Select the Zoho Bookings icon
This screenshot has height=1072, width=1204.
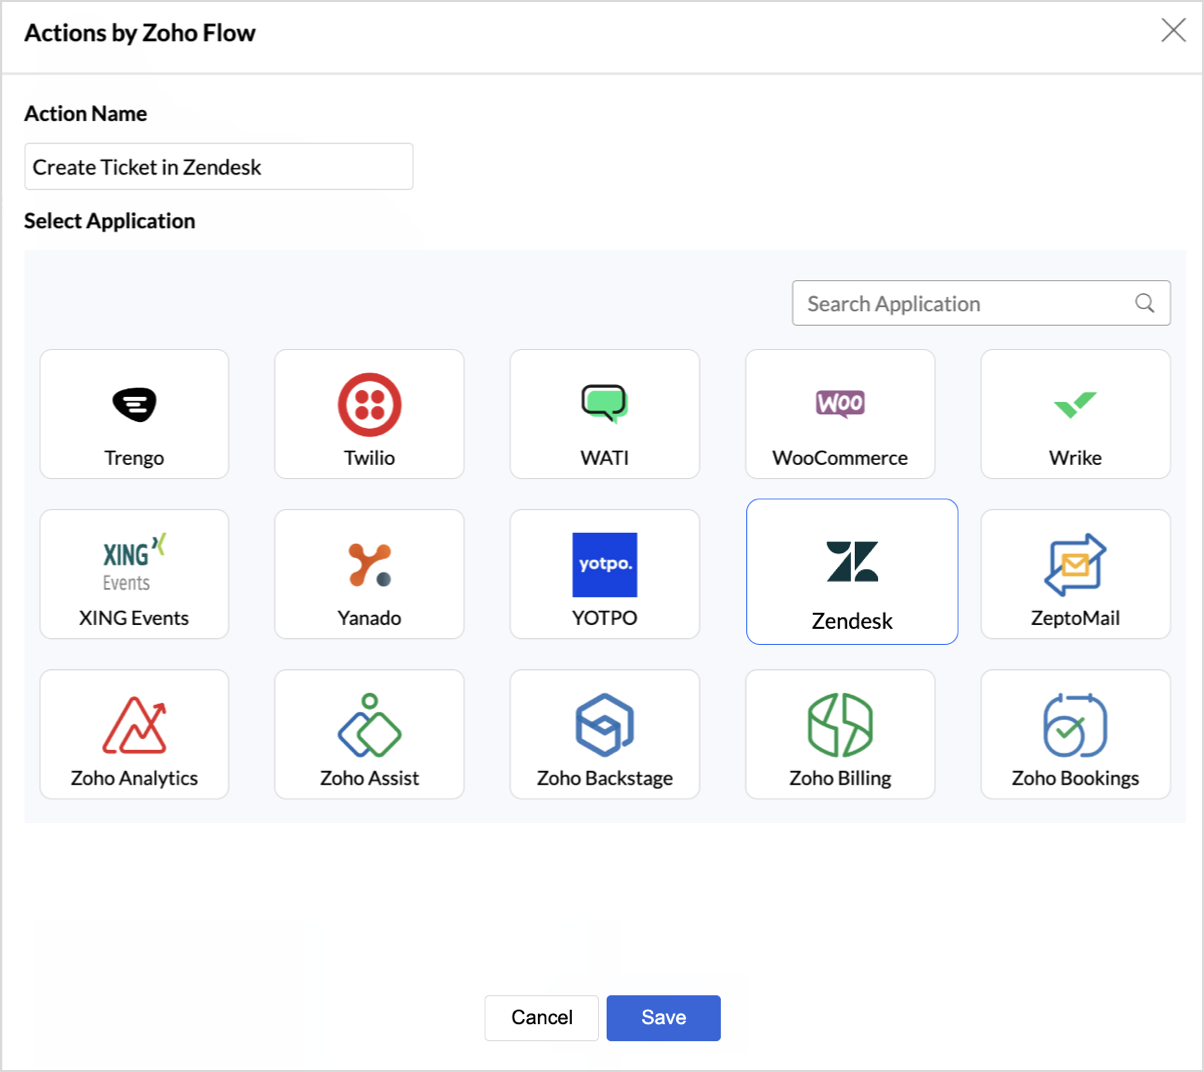1075,724
